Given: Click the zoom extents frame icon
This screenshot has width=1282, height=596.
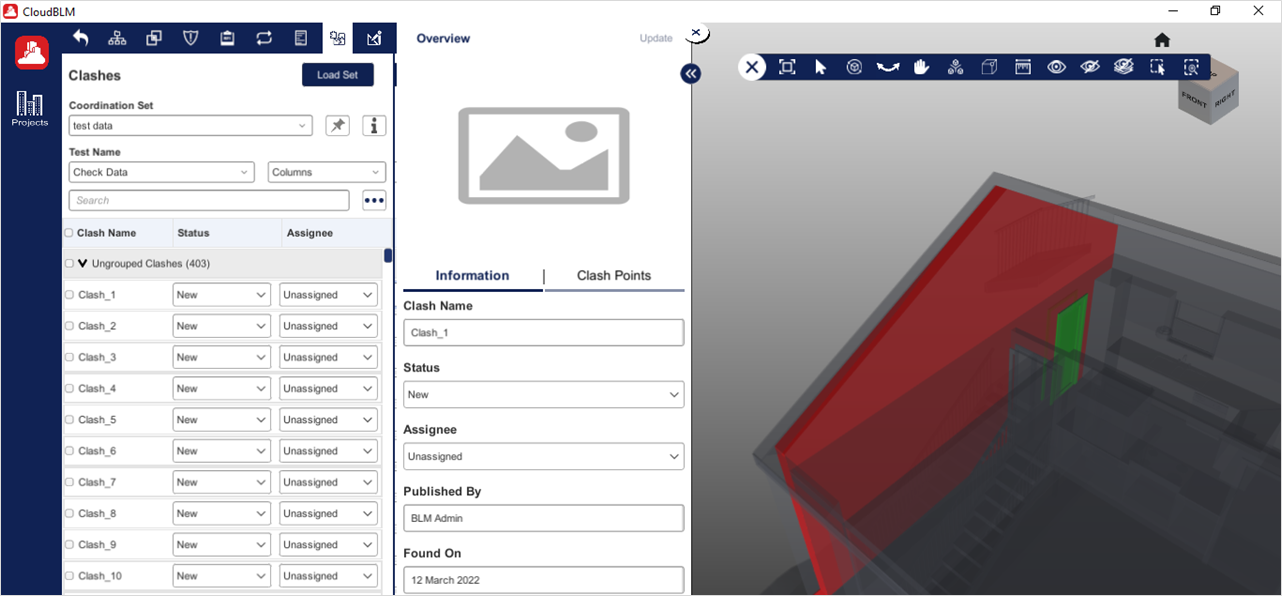Looking at the screenshot, I should coord(787,67).
